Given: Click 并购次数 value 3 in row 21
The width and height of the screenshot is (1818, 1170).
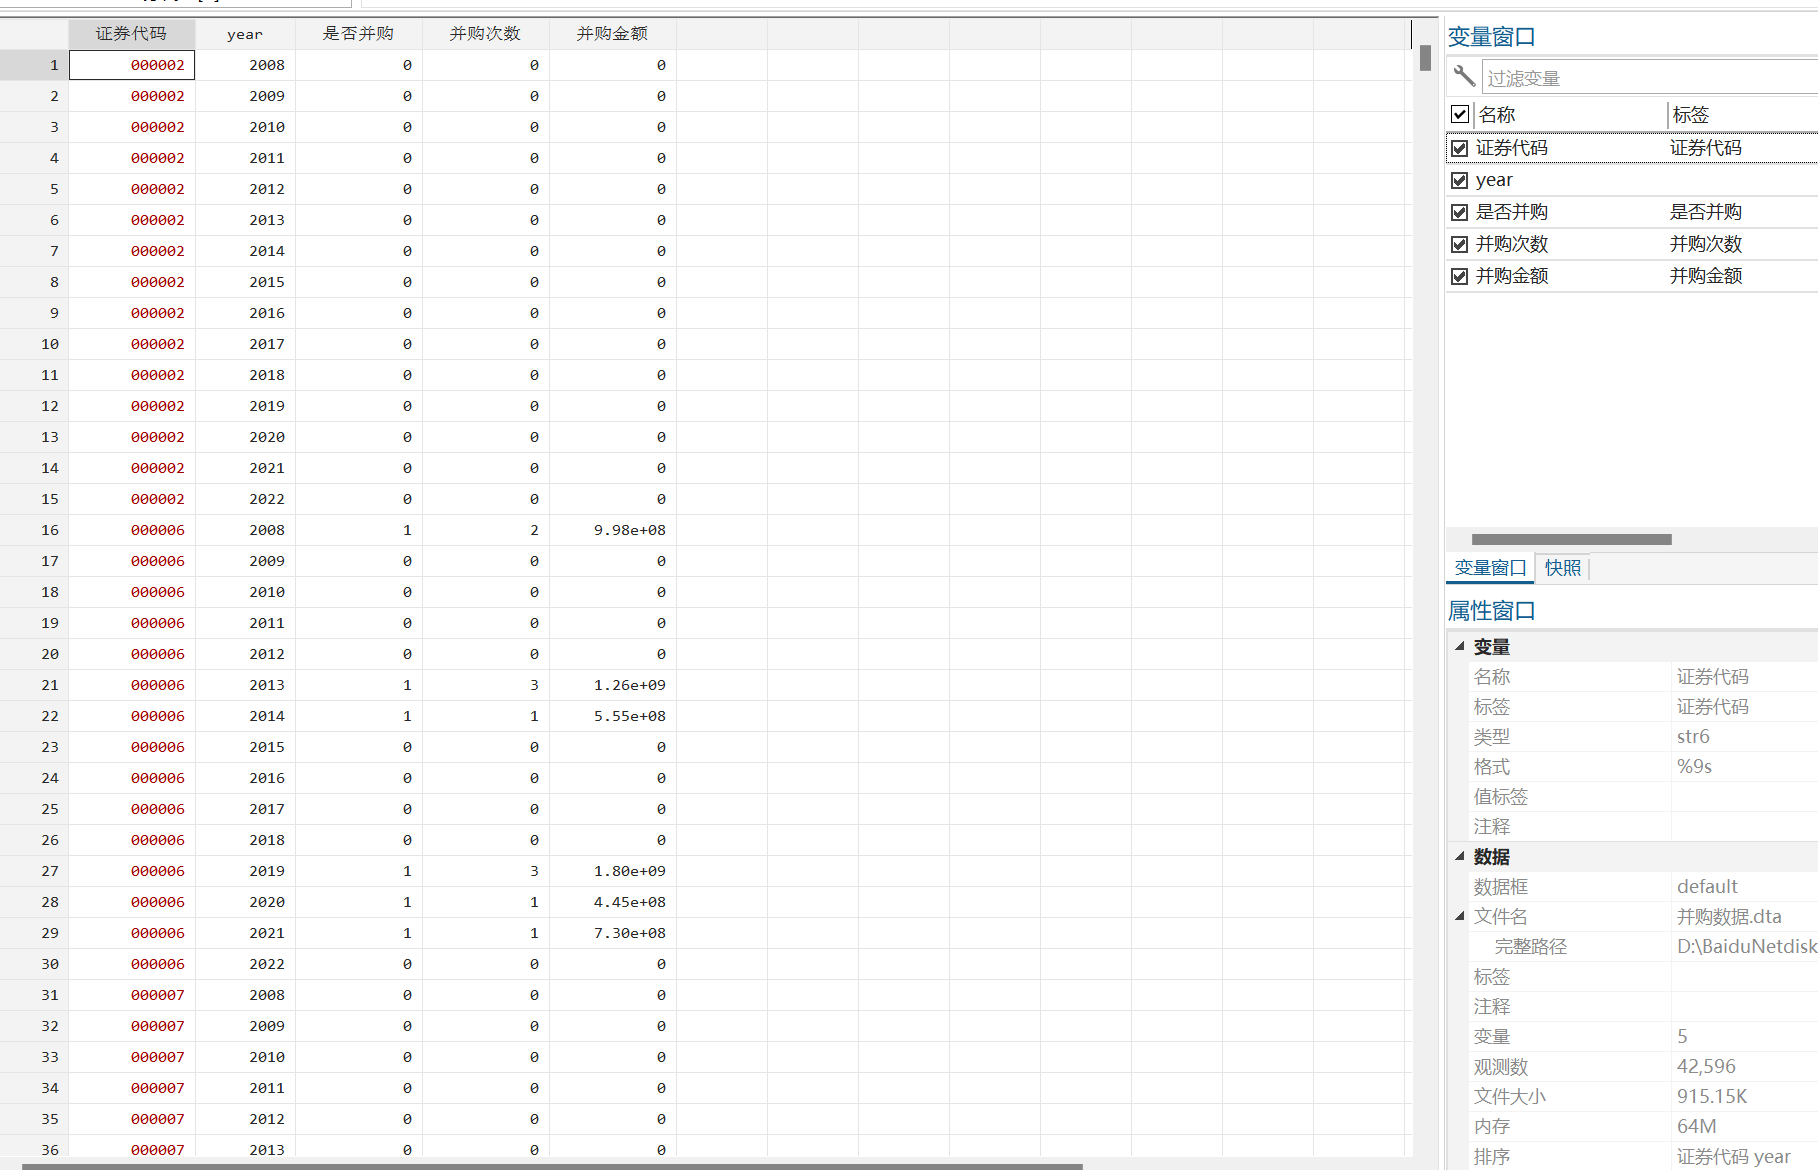Looking at the screenshot, I should click(x=486, y=685).
